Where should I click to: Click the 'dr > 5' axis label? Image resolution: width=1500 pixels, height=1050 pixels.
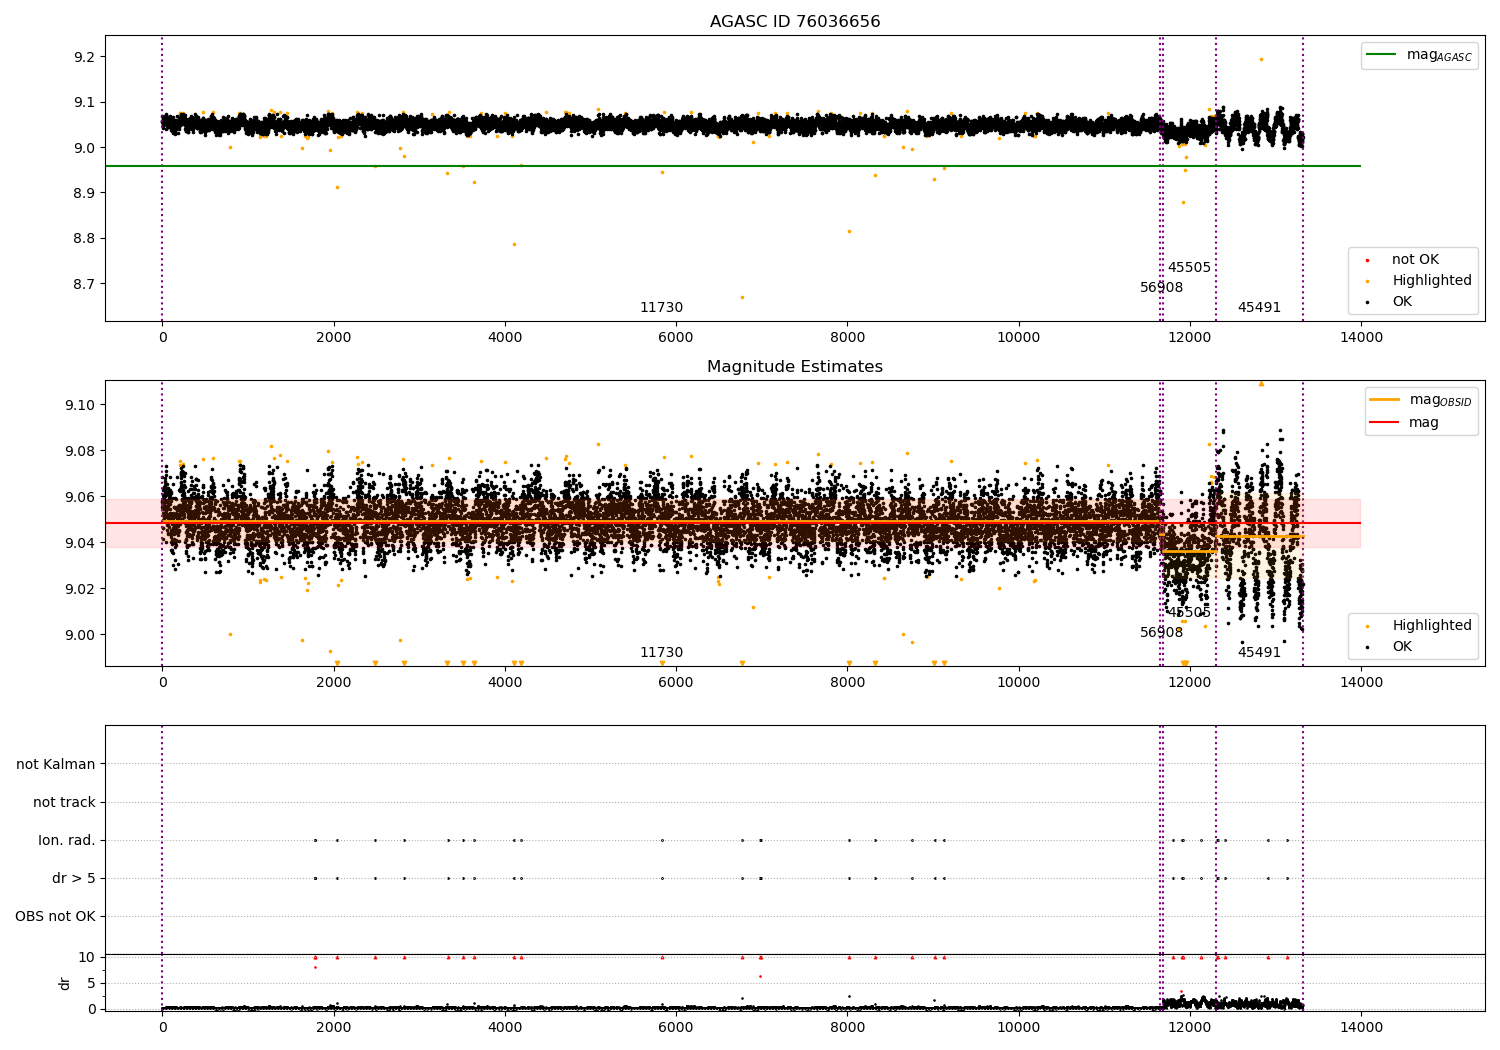[74, 878]
